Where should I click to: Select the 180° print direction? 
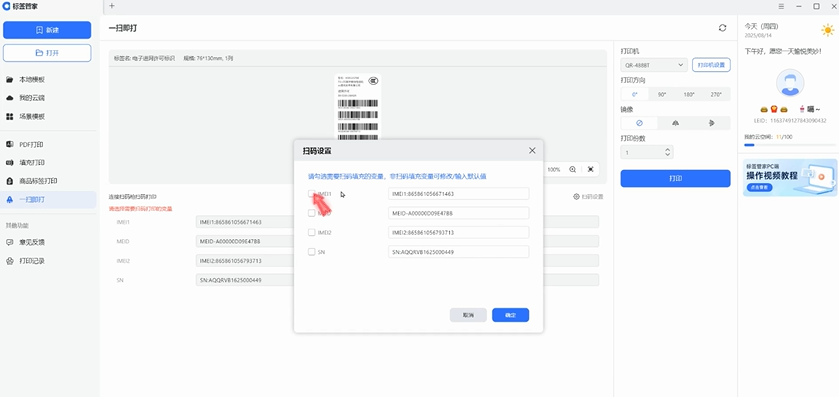(689, 94)
